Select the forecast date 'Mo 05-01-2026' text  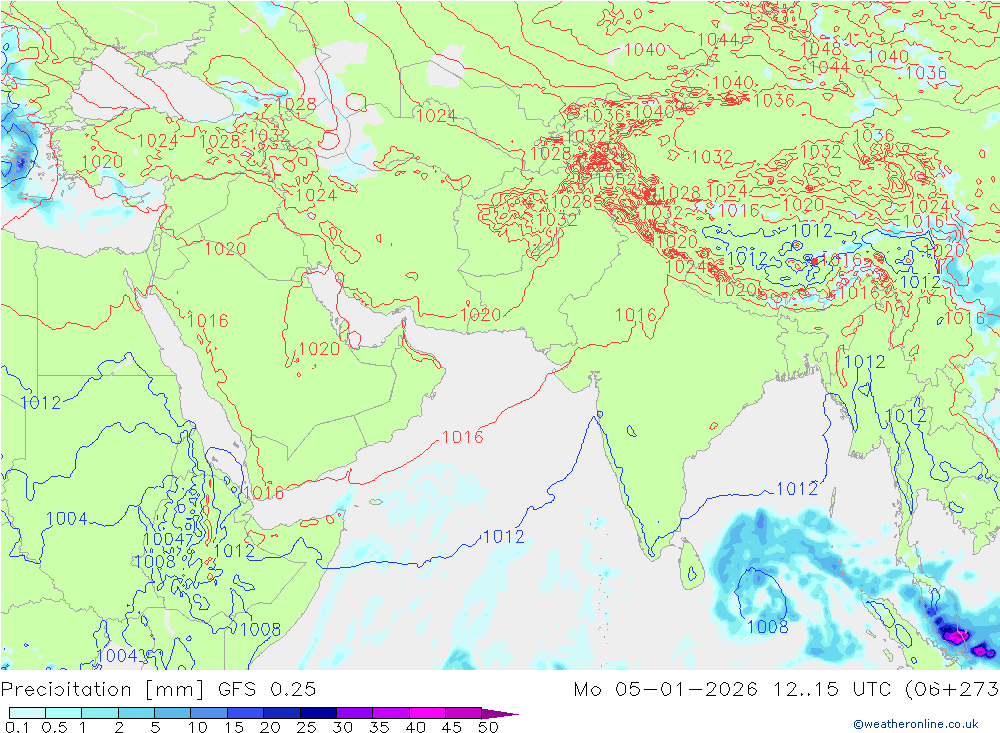(665, 689)
